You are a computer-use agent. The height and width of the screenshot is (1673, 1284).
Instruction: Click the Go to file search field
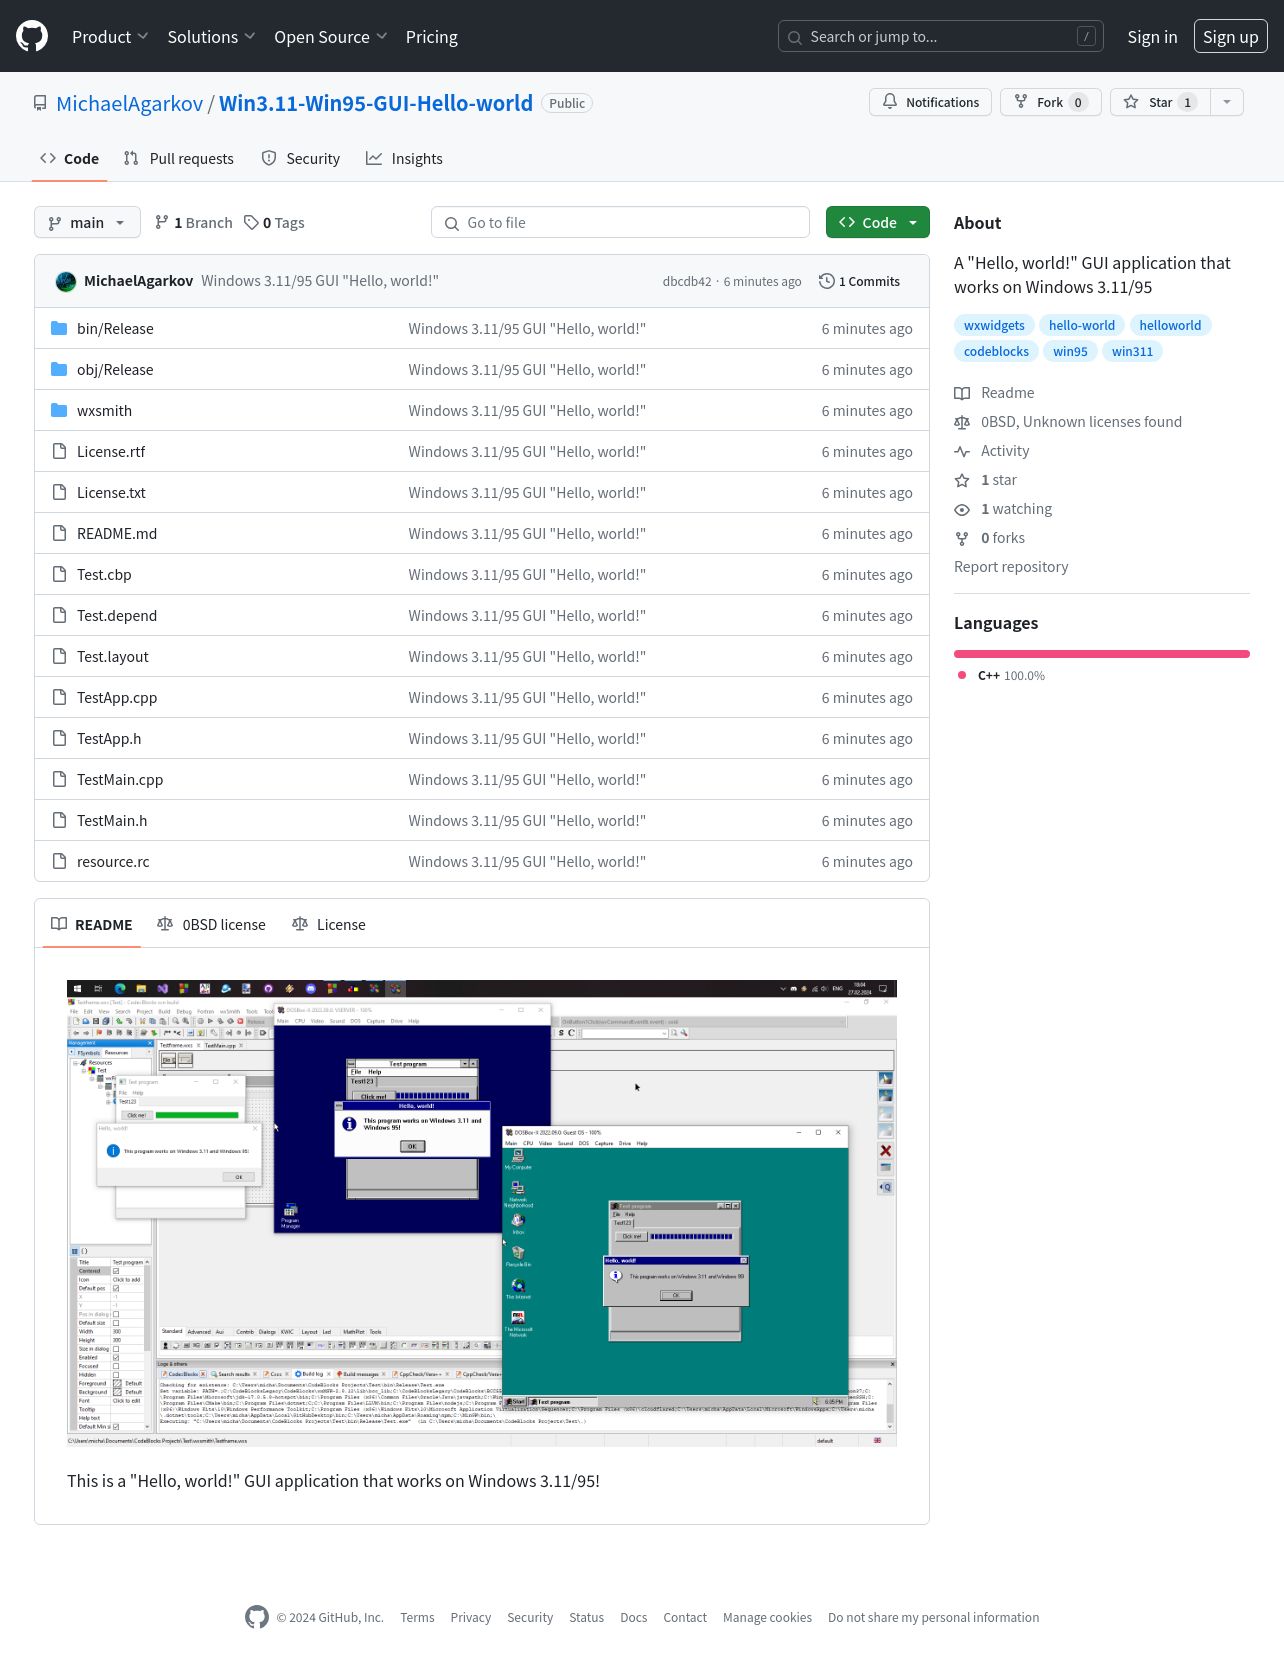[x=620, y=222]
